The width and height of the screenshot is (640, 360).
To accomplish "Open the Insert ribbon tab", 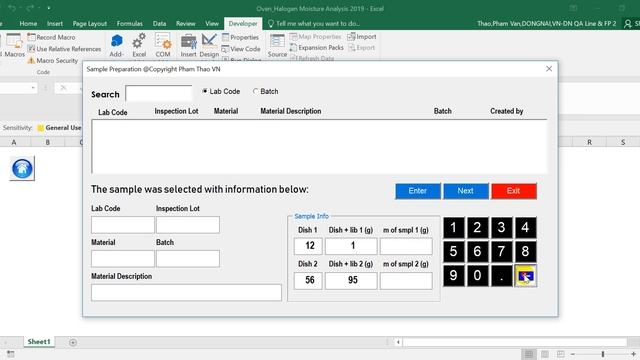I will point(55,24).
